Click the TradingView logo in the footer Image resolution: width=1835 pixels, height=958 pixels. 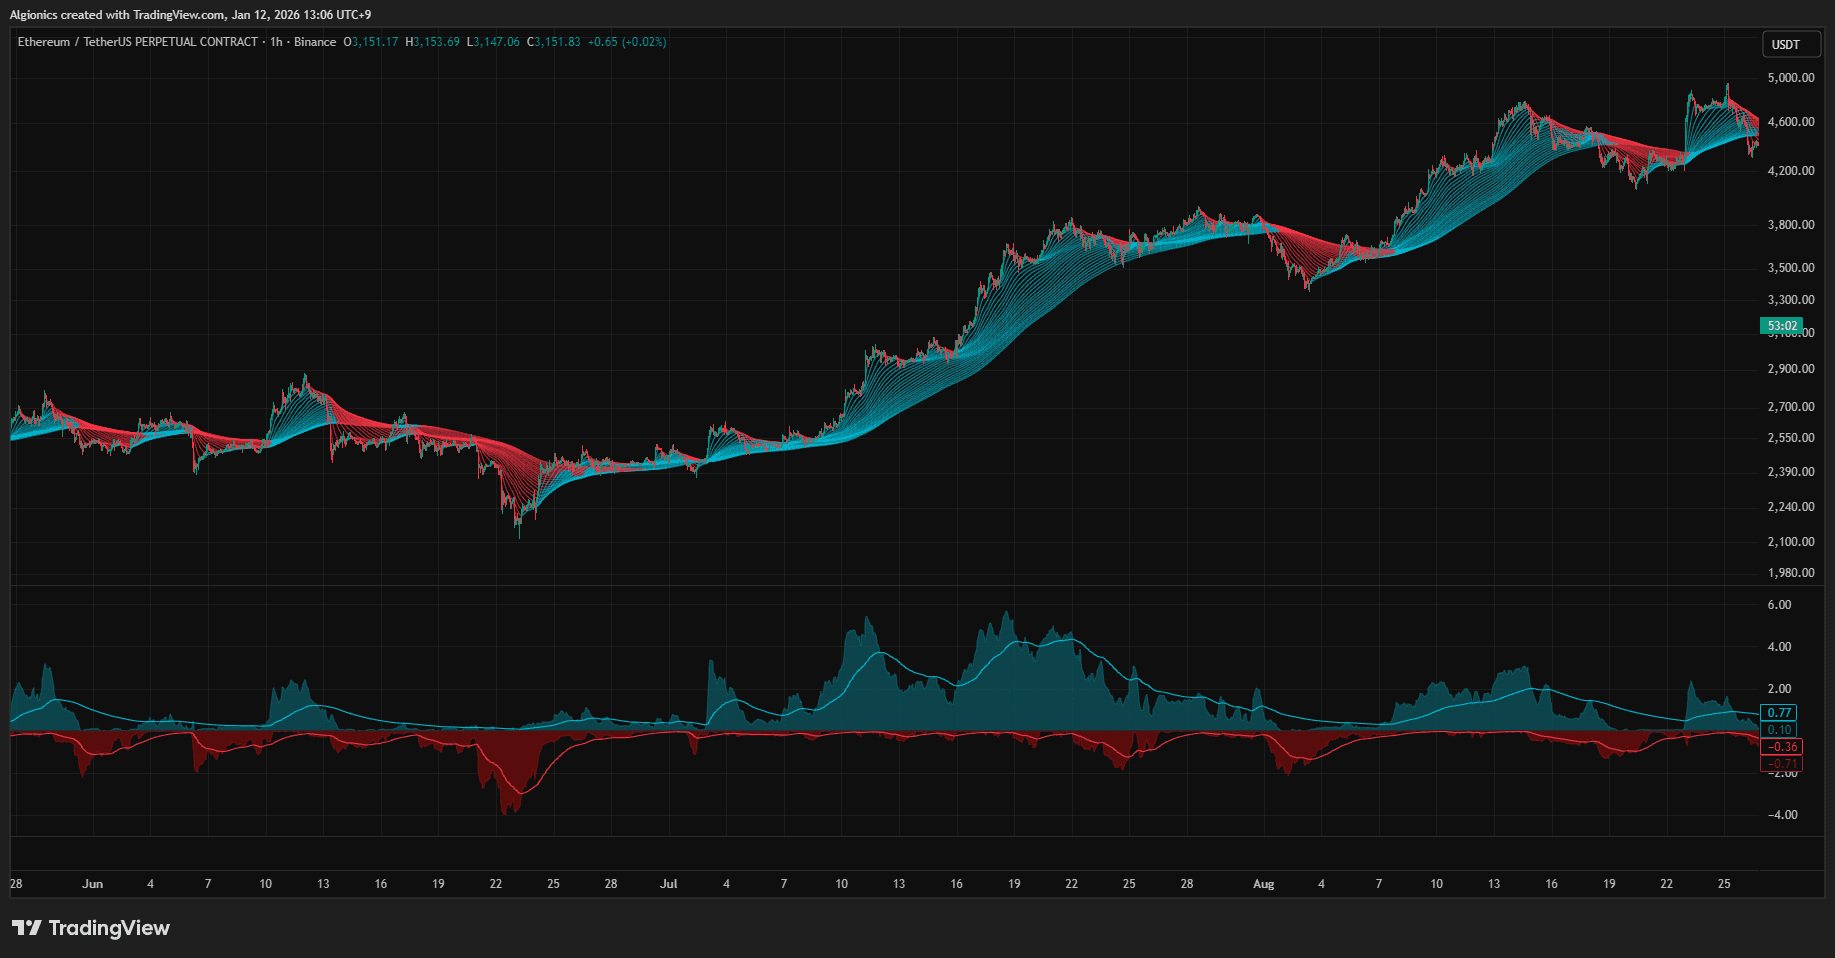91,928
